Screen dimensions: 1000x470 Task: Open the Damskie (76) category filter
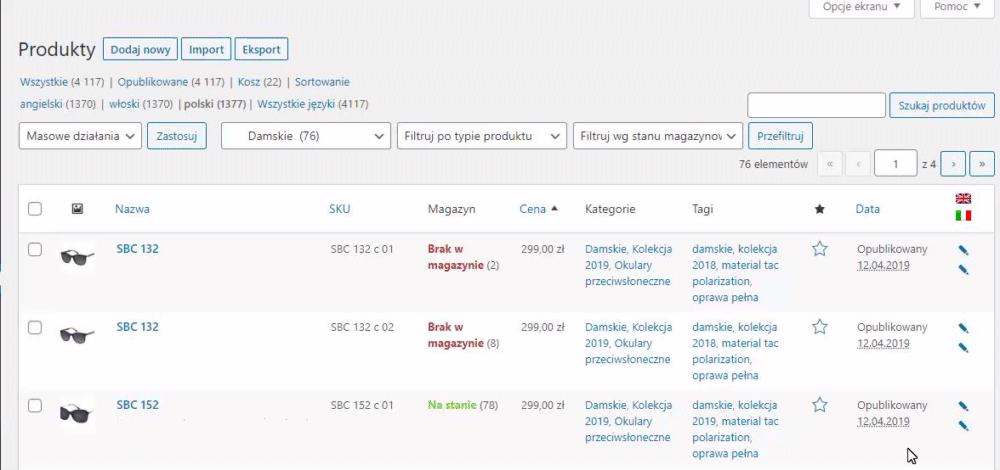pyautogui.click(x=306, y=136)
